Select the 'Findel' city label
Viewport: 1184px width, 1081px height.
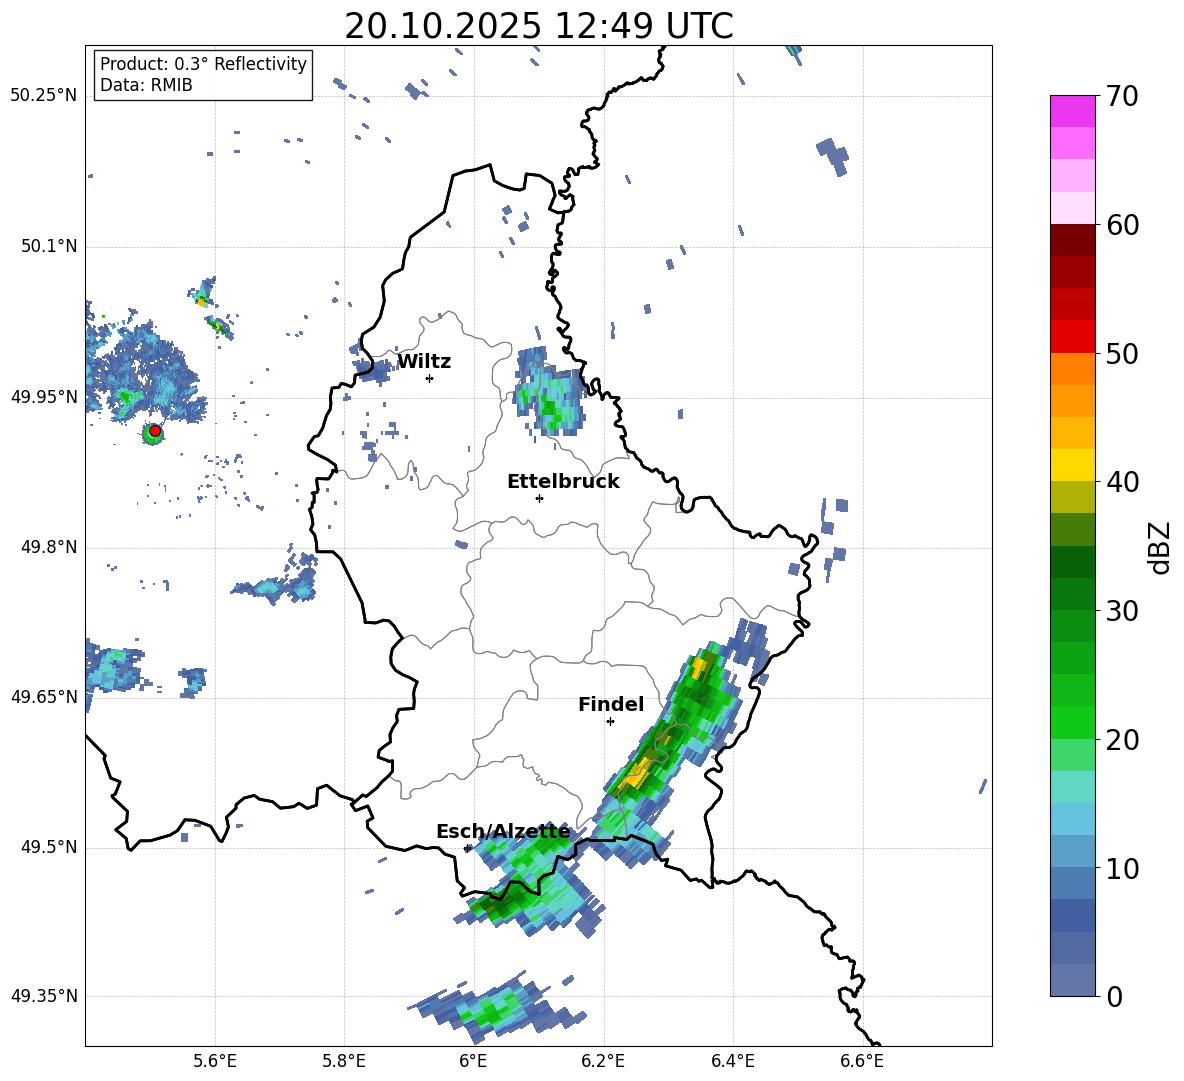point(611,704)
